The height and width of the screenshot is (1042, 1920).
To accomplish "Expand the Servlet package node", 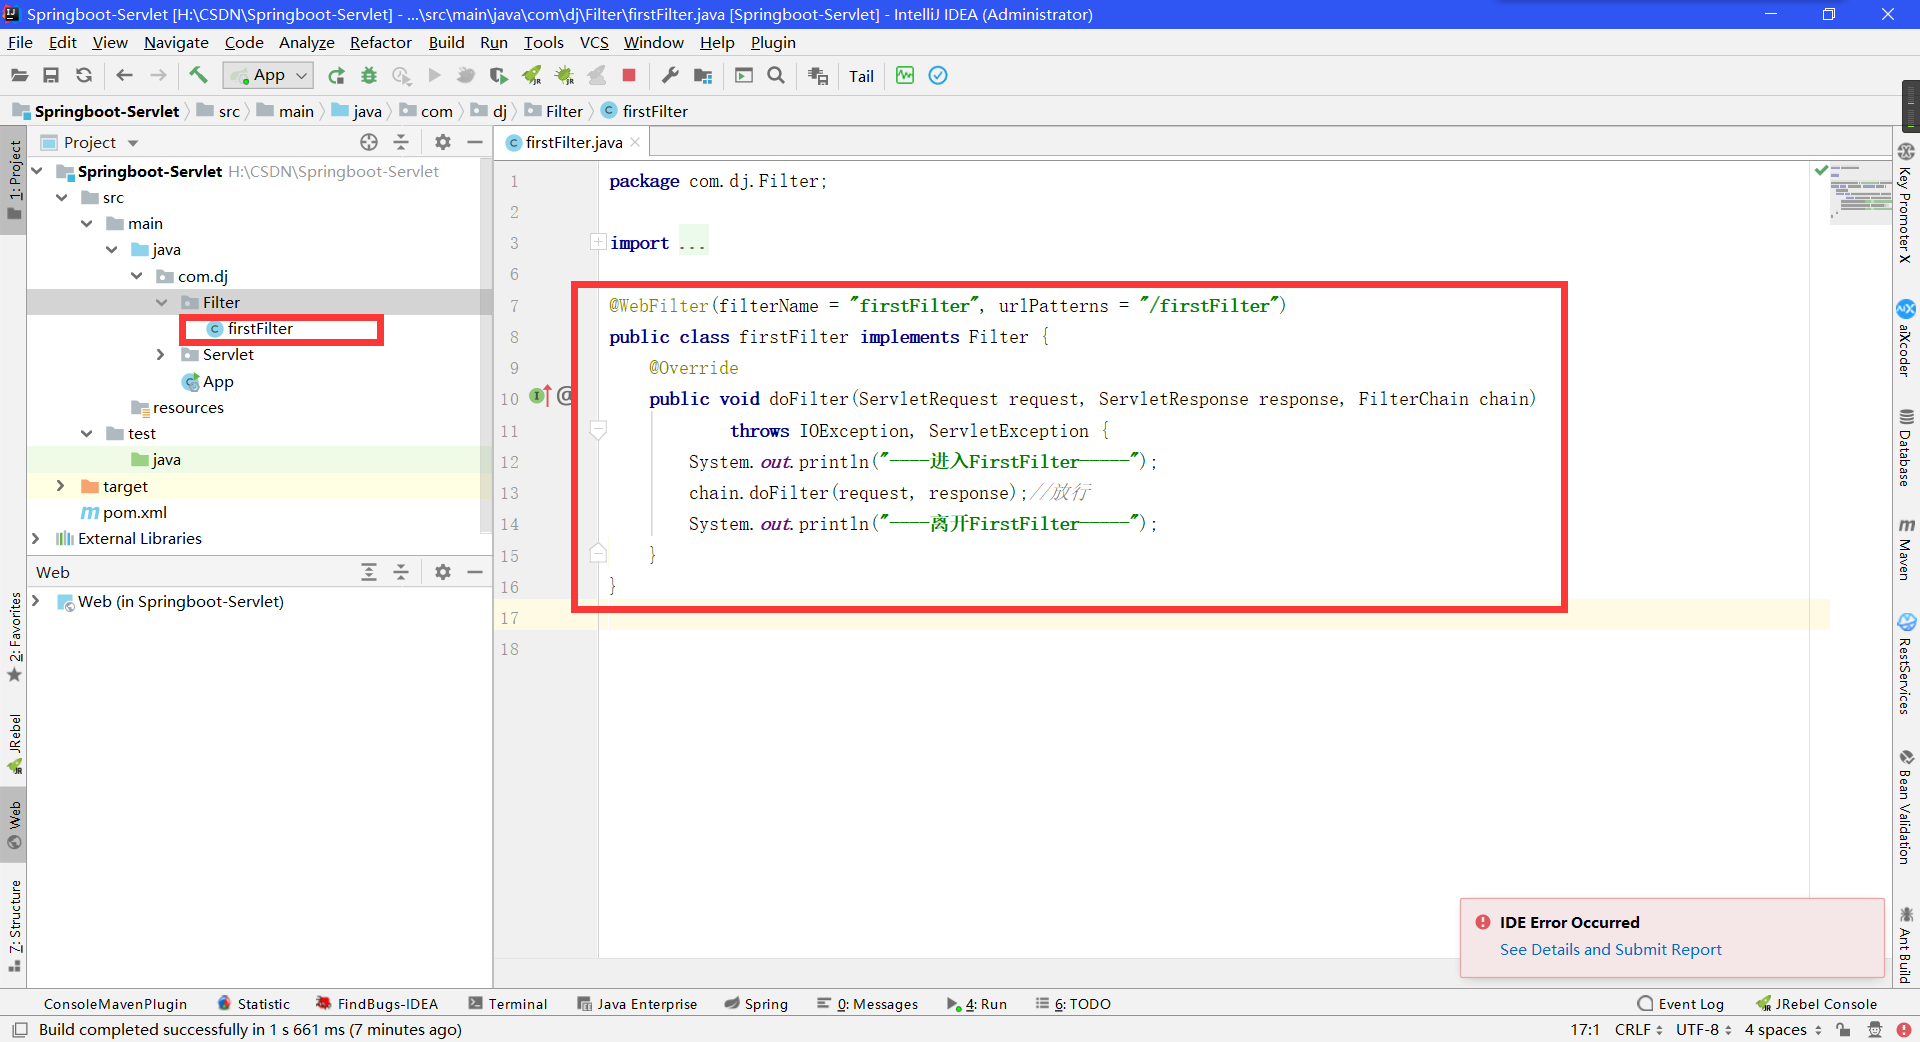I will coord(162,354).
